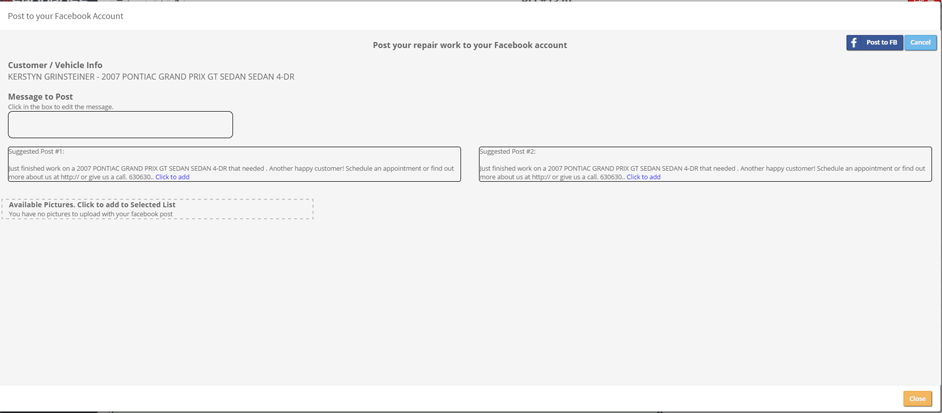
Task: Click 'You have no pictures to upload' text
Action: point(91,214)
